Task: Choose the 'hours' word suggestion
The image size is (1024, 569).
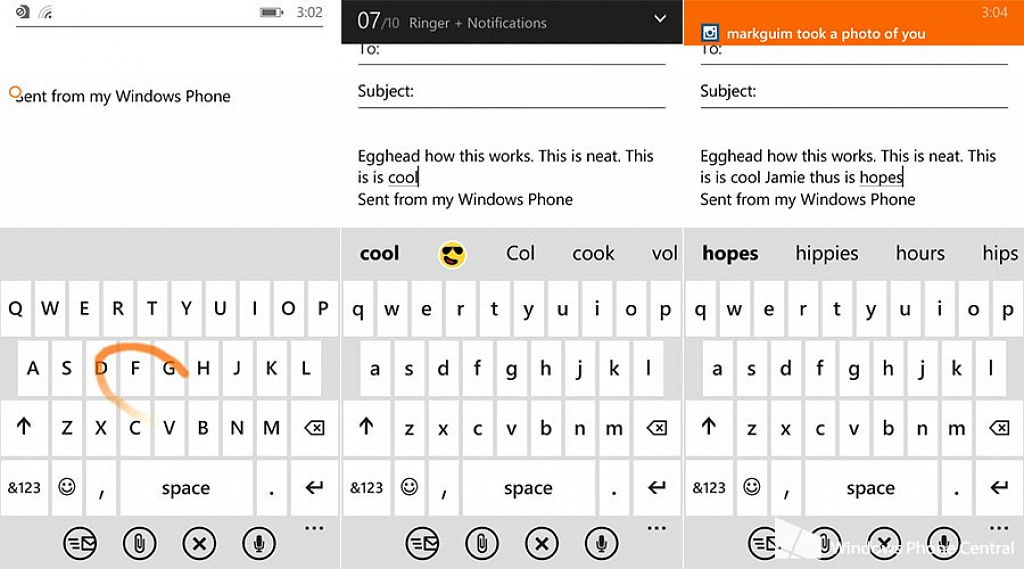Action: coord(920,253)
